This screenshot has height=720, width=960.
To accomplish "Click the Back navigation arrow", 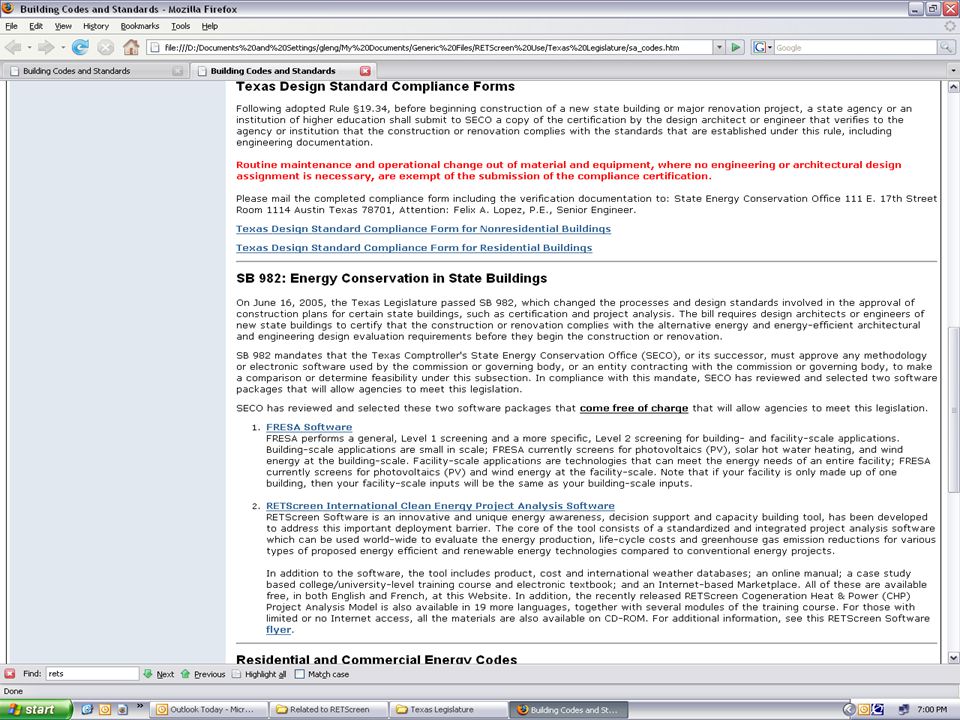I will [12, 47].
